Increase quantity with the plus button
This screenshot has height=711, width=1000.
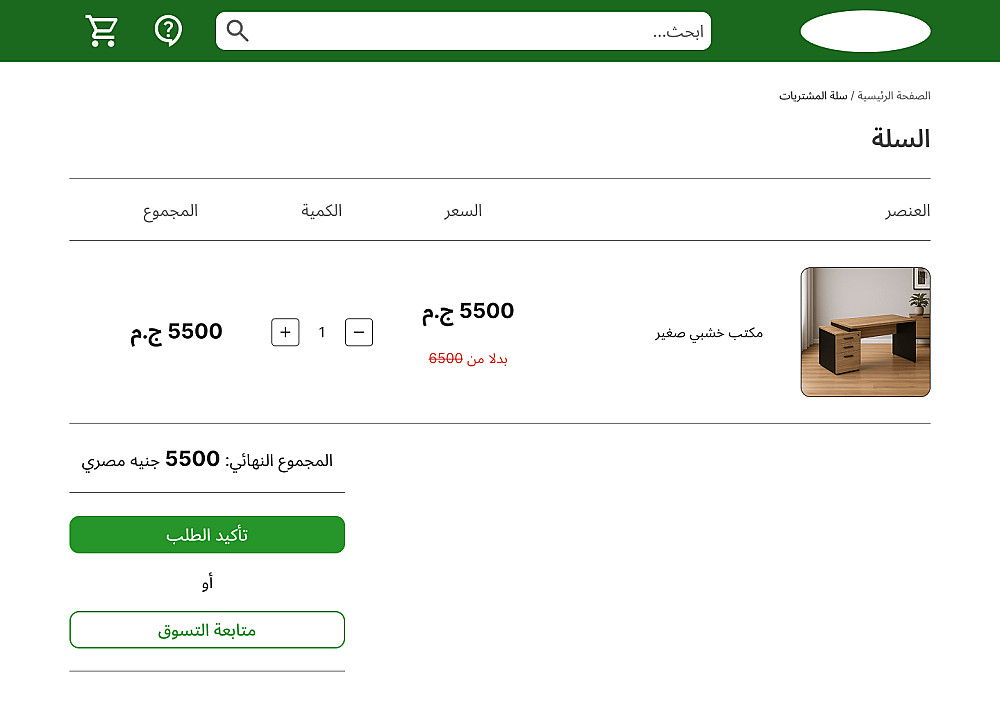[285, 332]
